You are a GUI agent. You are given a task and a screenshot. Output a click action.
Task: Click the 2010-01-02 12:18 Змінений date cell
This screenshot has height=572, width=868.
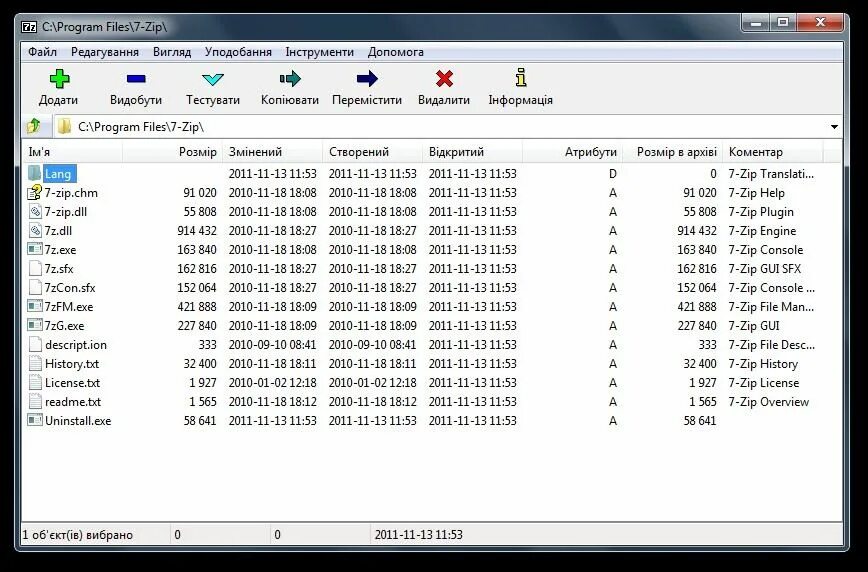click(x=272, y=383)
